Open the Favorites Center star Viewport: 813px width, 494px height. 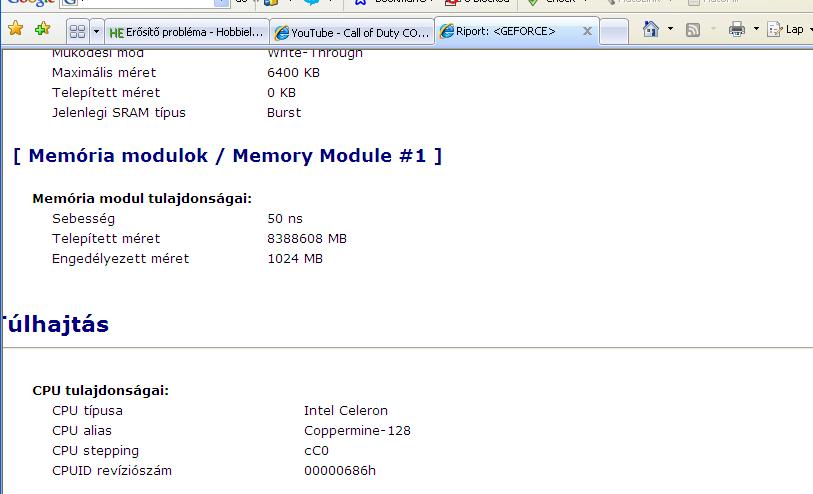(x=16, y=28)
